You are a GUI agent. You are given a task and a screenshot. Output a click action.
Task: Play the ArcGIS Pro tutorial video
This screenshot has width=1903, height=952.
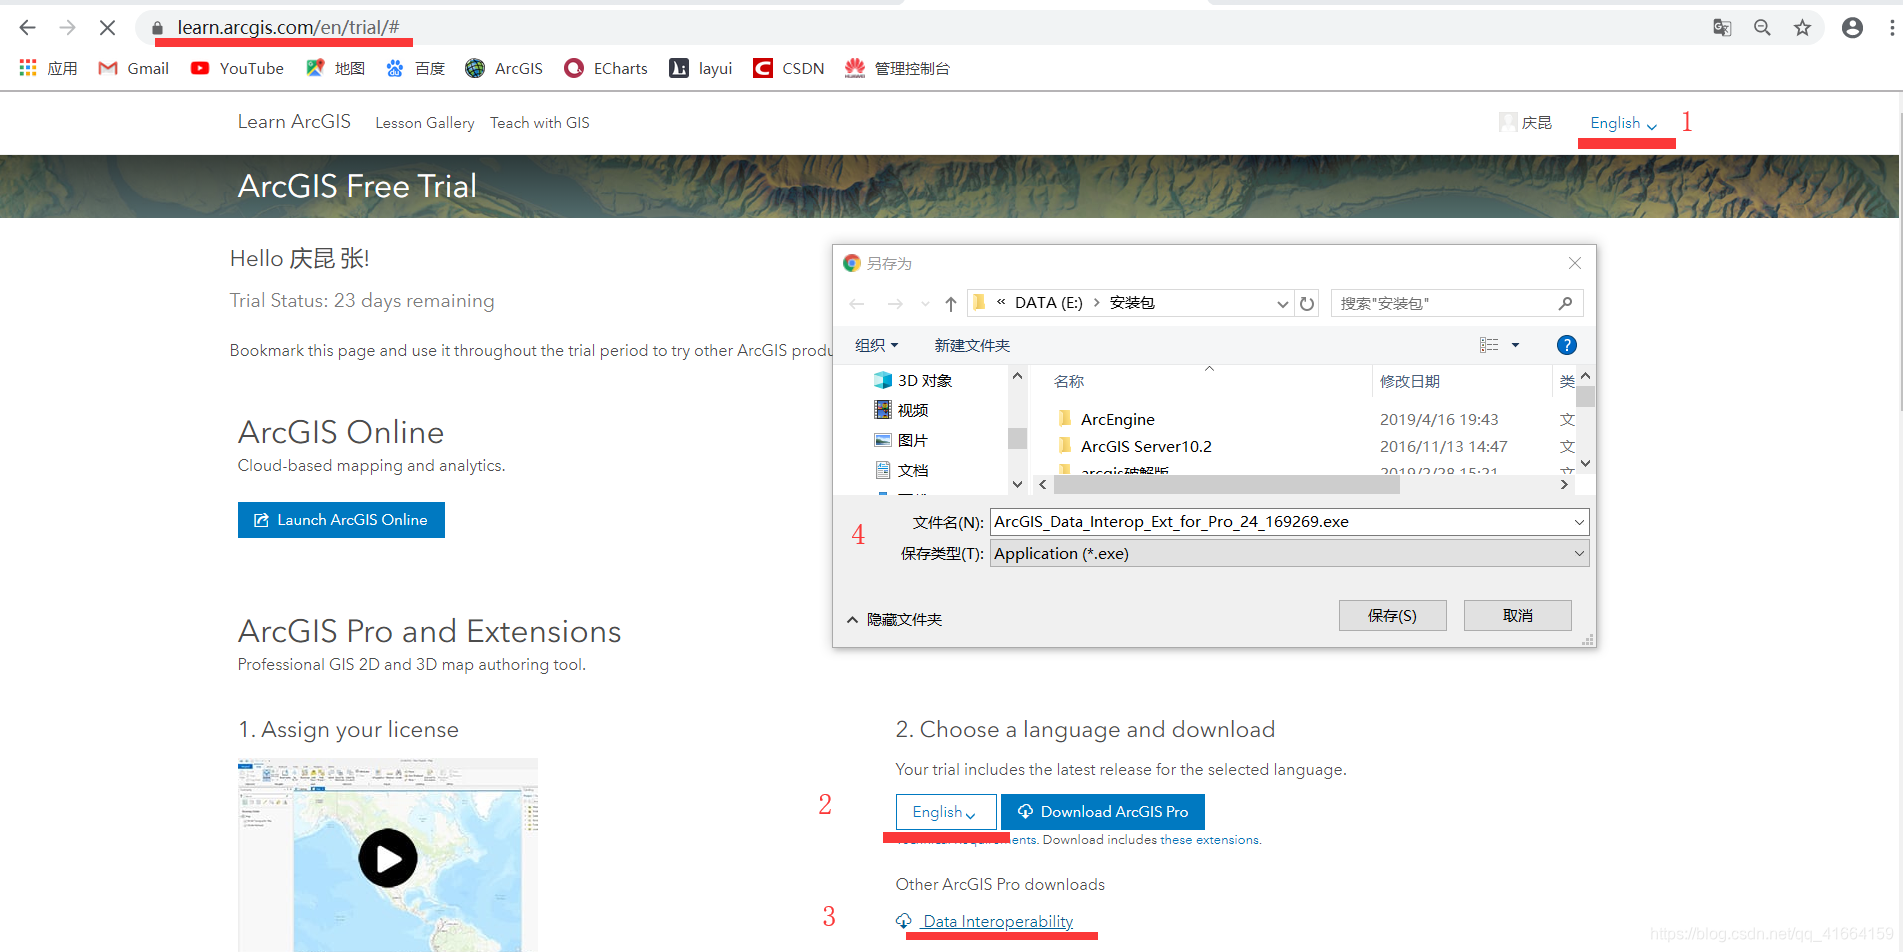coord(388,858)
